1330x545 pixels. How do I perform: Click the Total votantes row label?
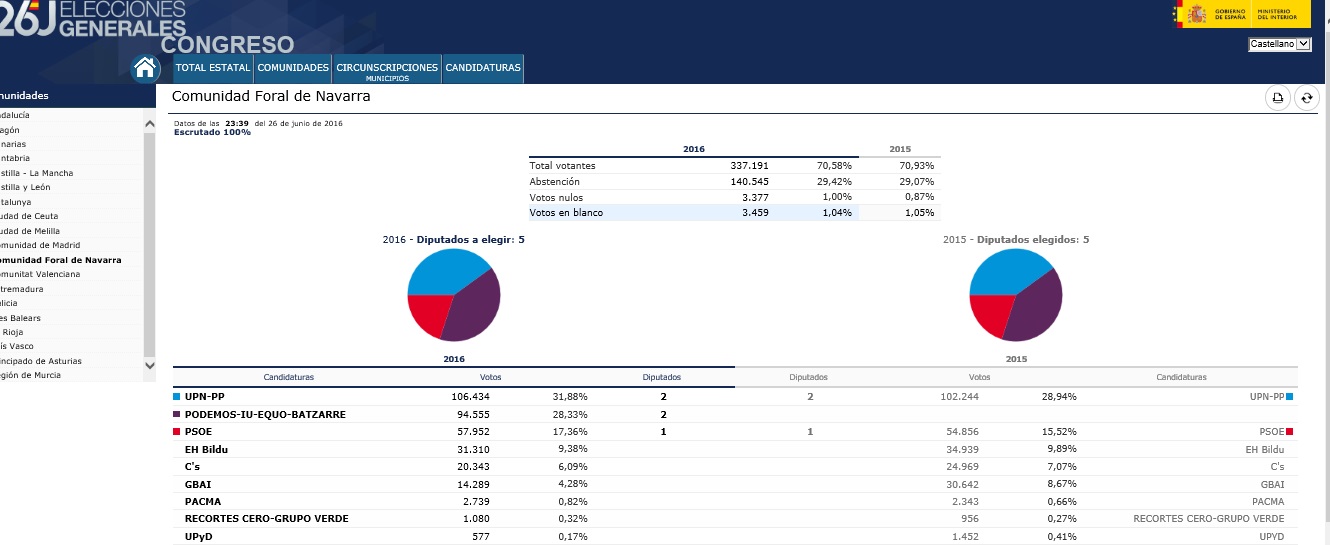[x=562, y=165]
